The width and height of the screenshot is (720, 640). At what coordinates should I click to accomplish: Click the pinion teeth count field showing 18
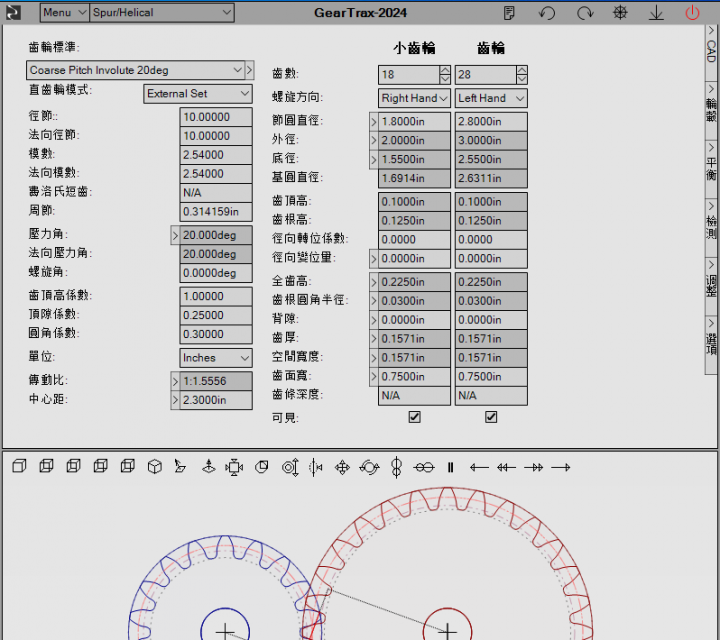point(407,75)
